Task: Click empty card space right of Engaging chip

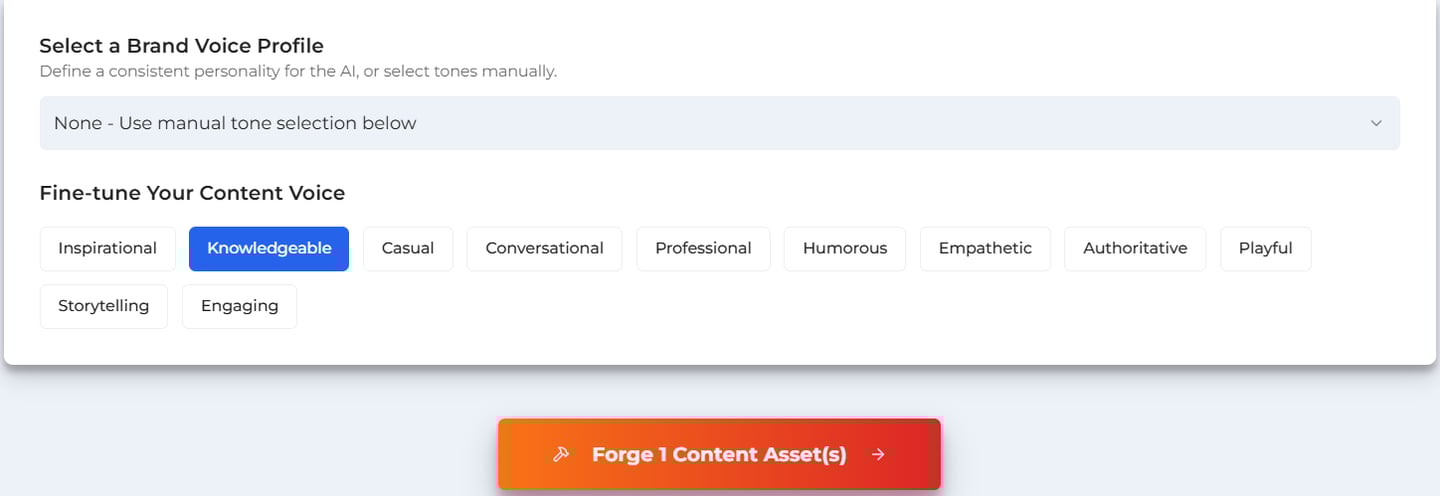Action: coord(800,310)
